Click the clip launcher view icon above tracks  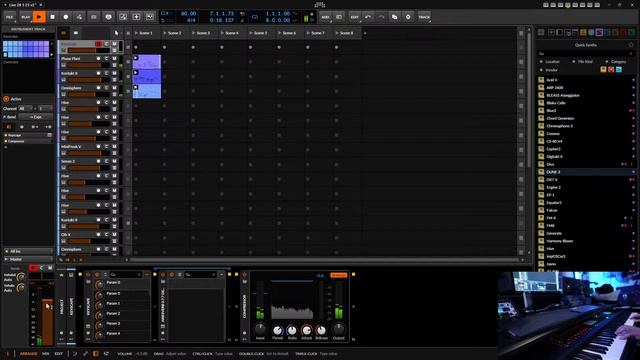coord(63,33)
